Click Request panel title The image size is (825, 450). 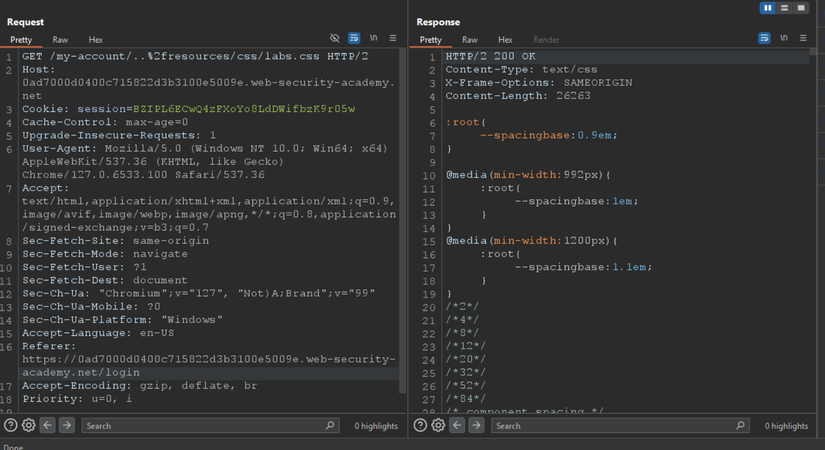point(25,22)
